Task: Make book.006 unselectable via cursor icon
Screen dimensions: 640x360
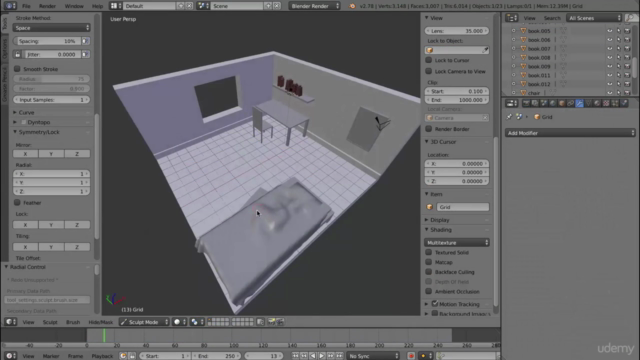Action: tap(619, 40)
